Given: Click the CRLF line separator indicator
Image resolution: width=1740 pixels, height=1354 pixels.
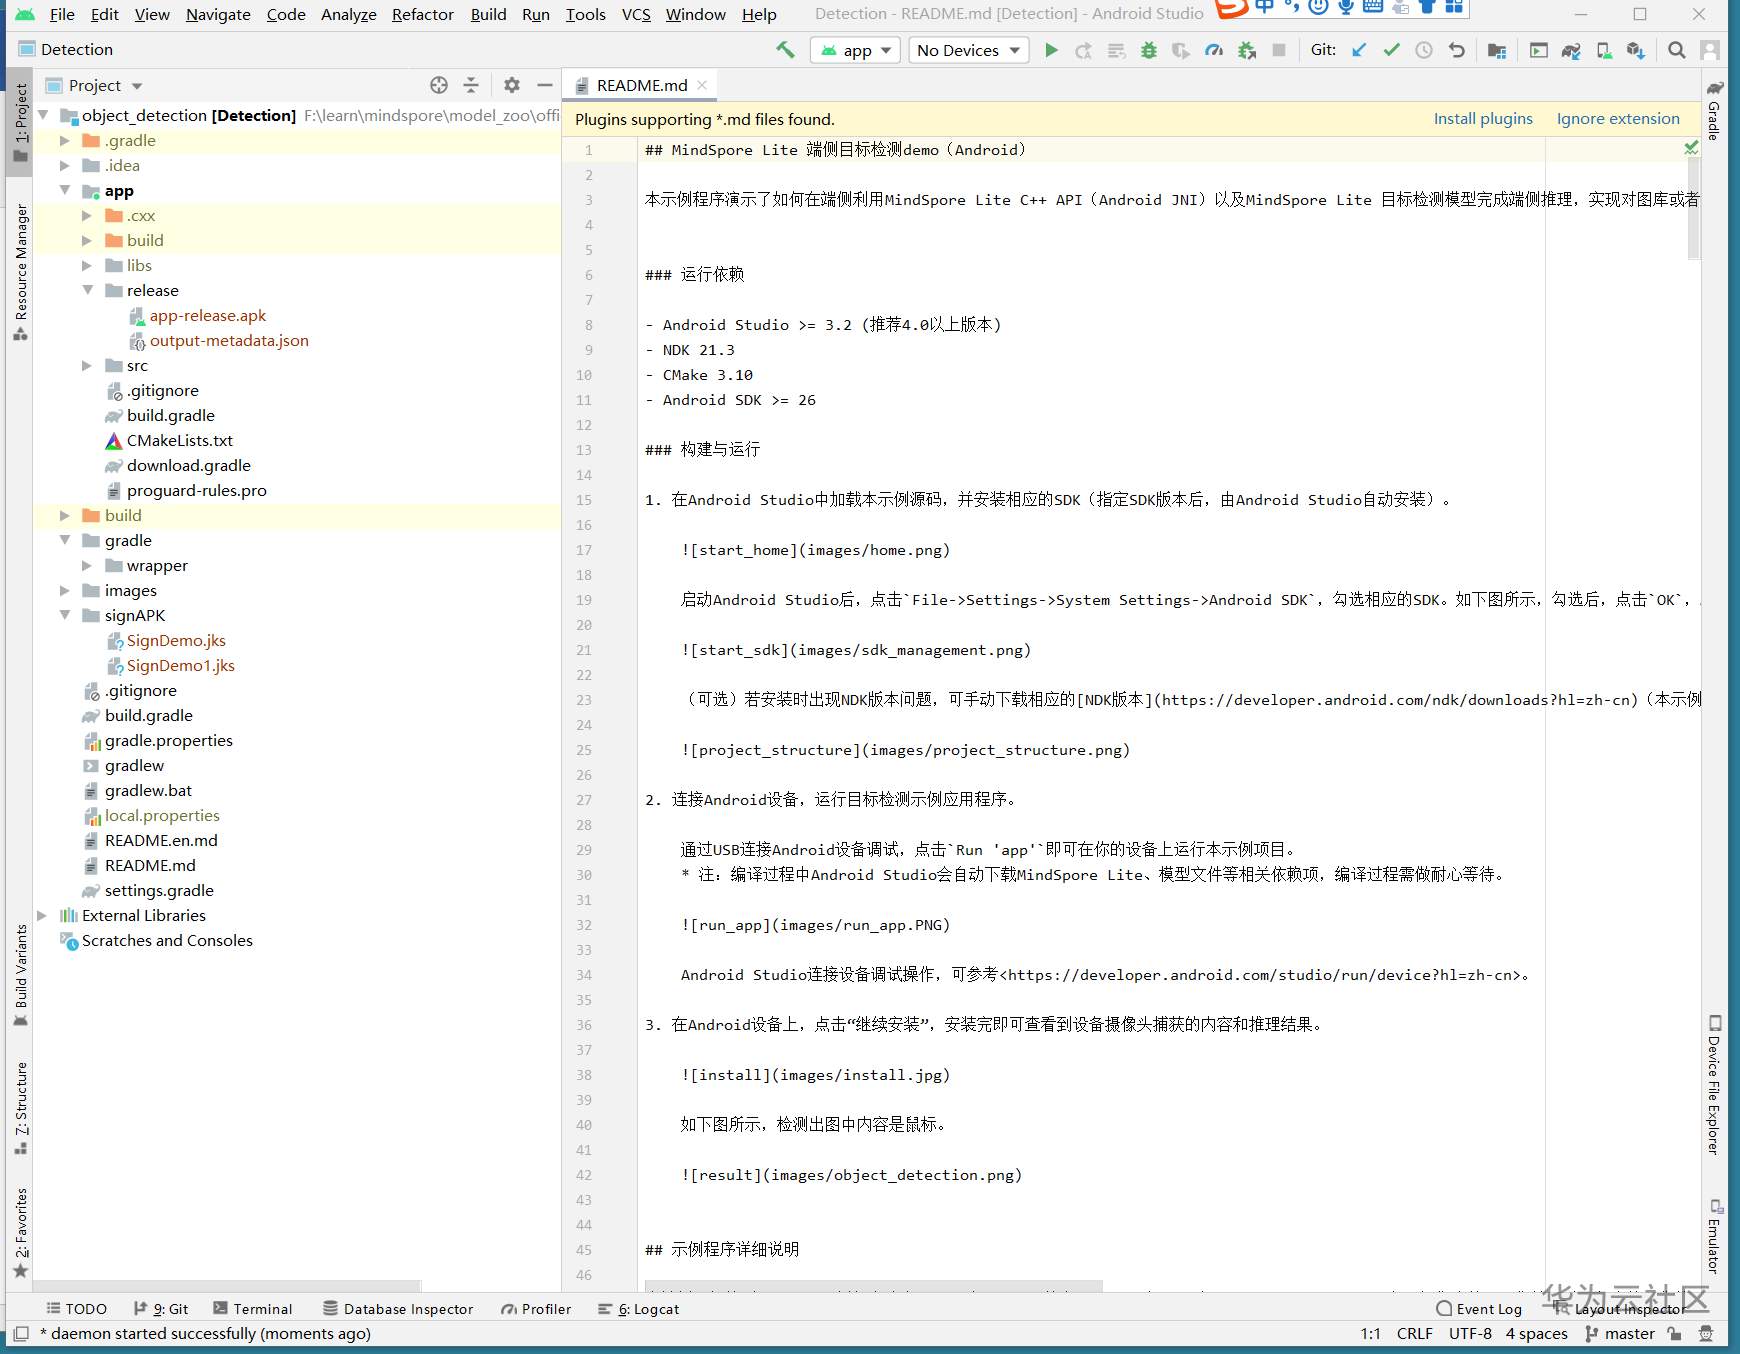Looking at the screenshot, I should [1414, 1333].
